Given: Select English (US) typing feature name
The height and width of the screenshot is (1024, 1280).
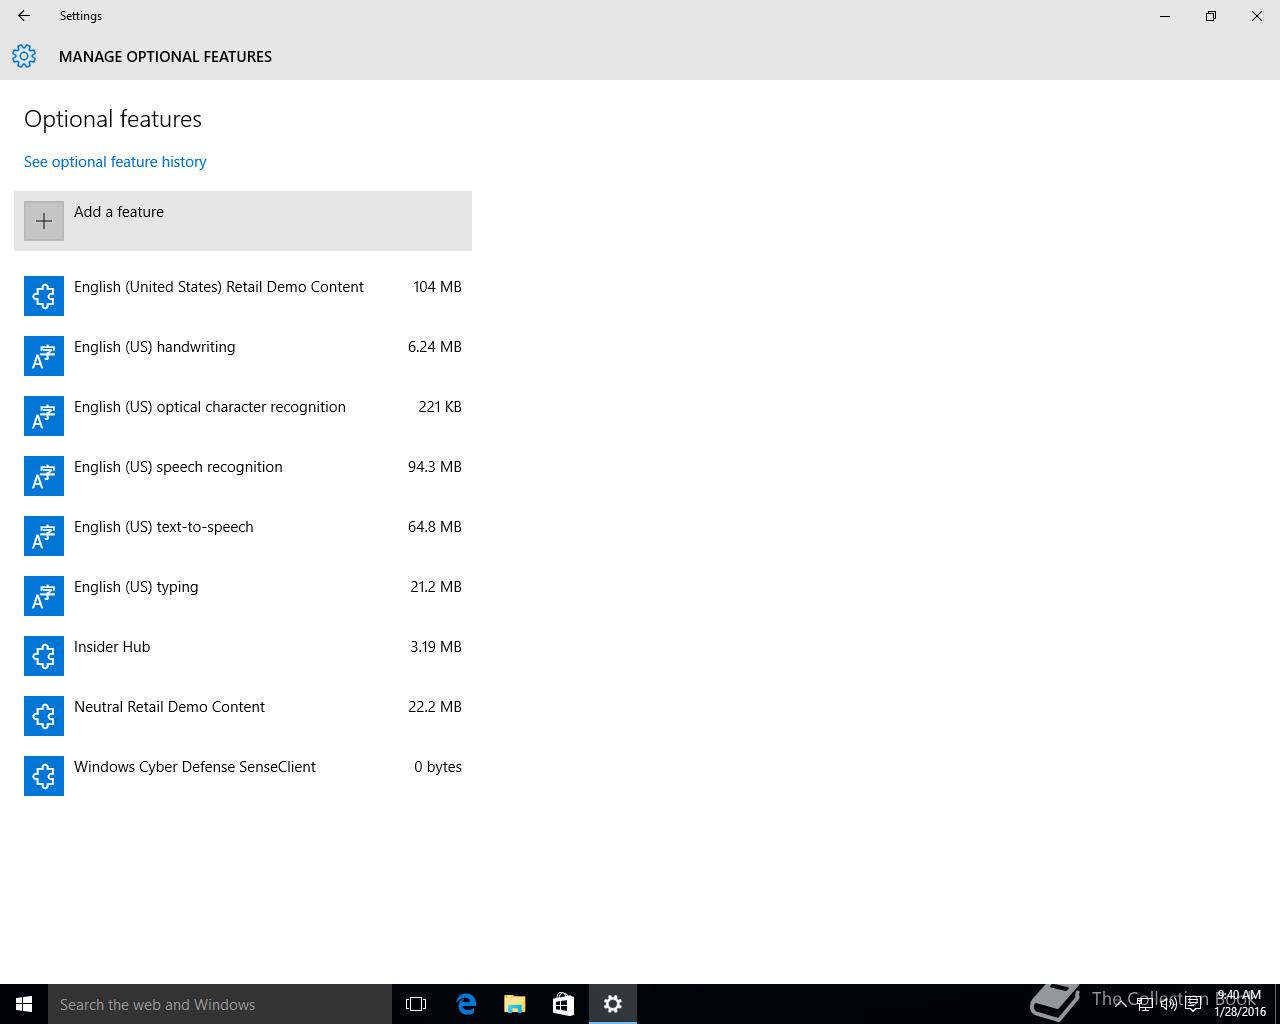Looking at the screenshot, I should (136, 587).
